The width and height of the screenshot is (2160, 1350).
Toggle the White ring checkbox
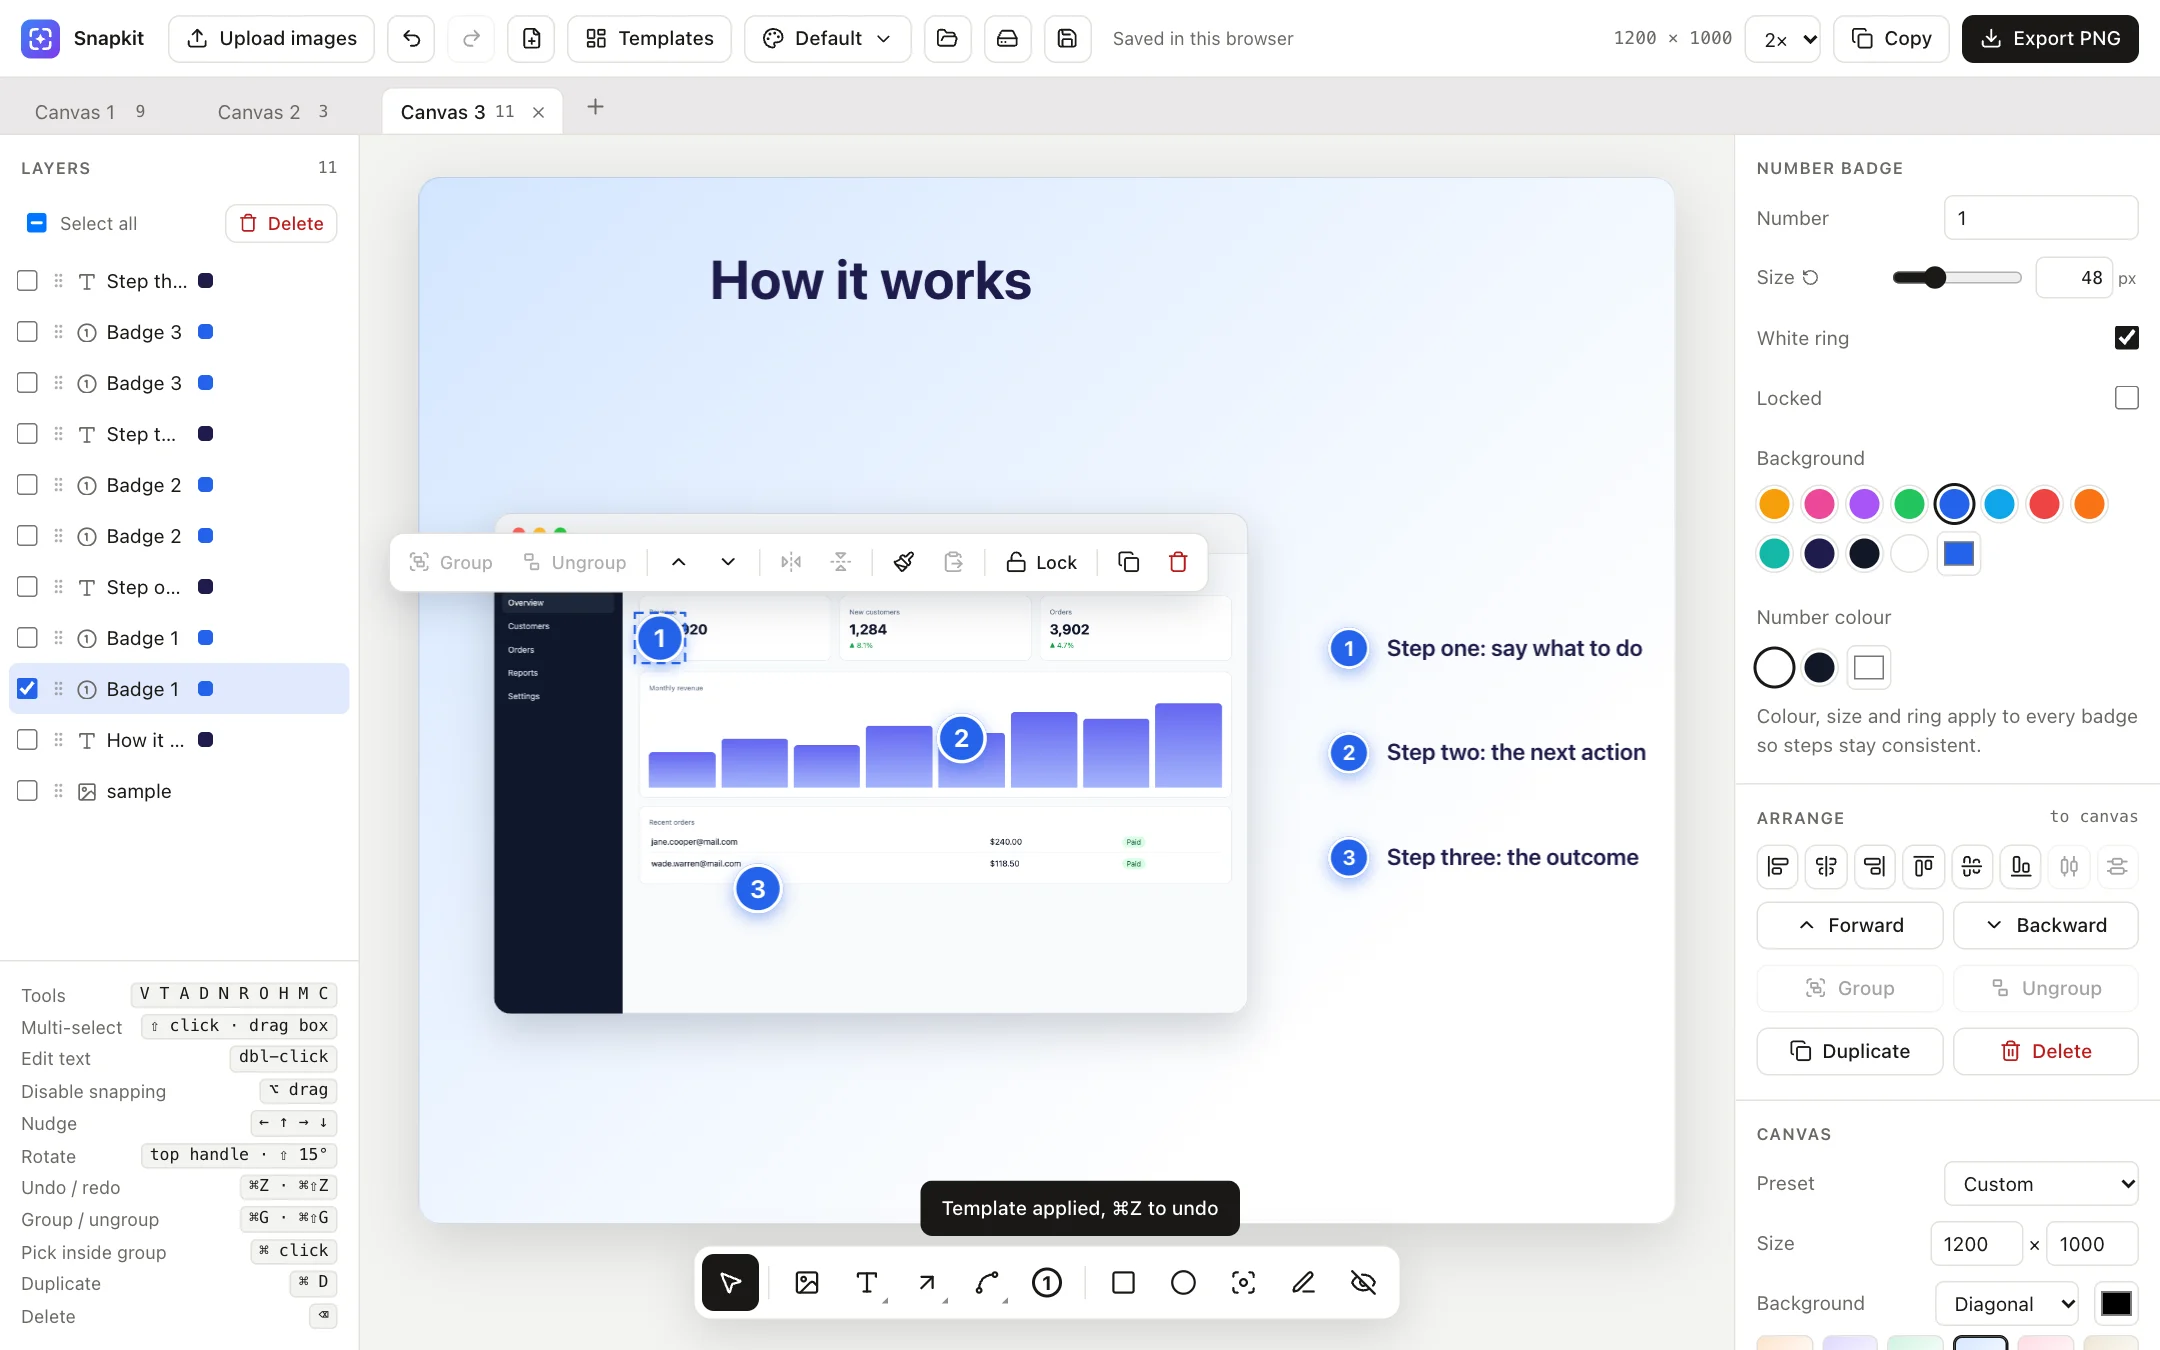coord(2126,338)
